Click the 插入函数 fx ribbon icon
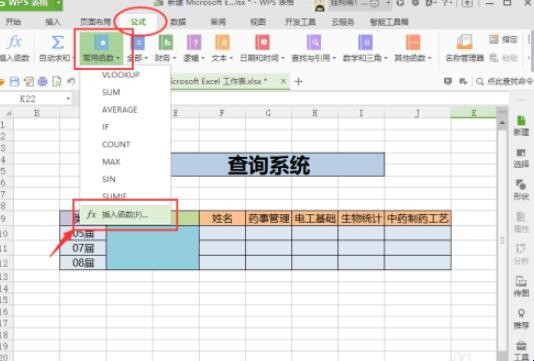The height and width of the screenshot is (361, 534). pyautogui.click(x=14, y=43)
